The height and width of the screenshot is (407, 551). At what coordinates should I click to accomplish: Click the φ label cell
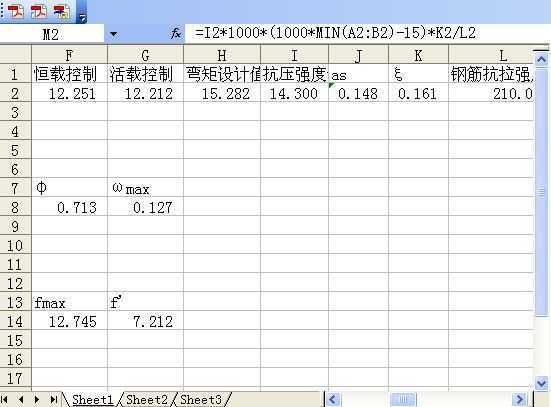(69, 188)
